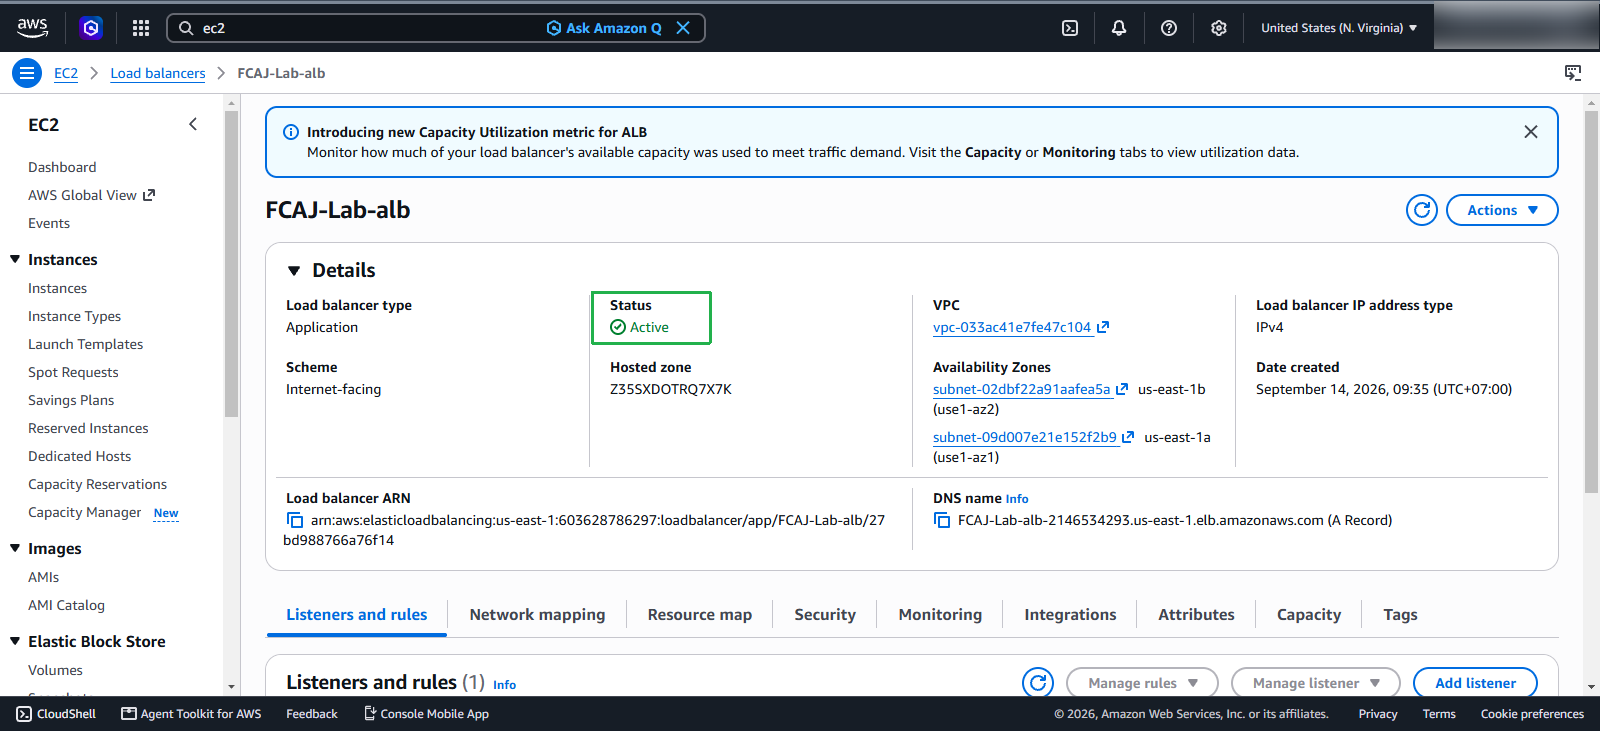Expand the Manage rules dropdown
This screenshot has height=731, width=1600.
pyautogui.click(x=1142, y=683)
